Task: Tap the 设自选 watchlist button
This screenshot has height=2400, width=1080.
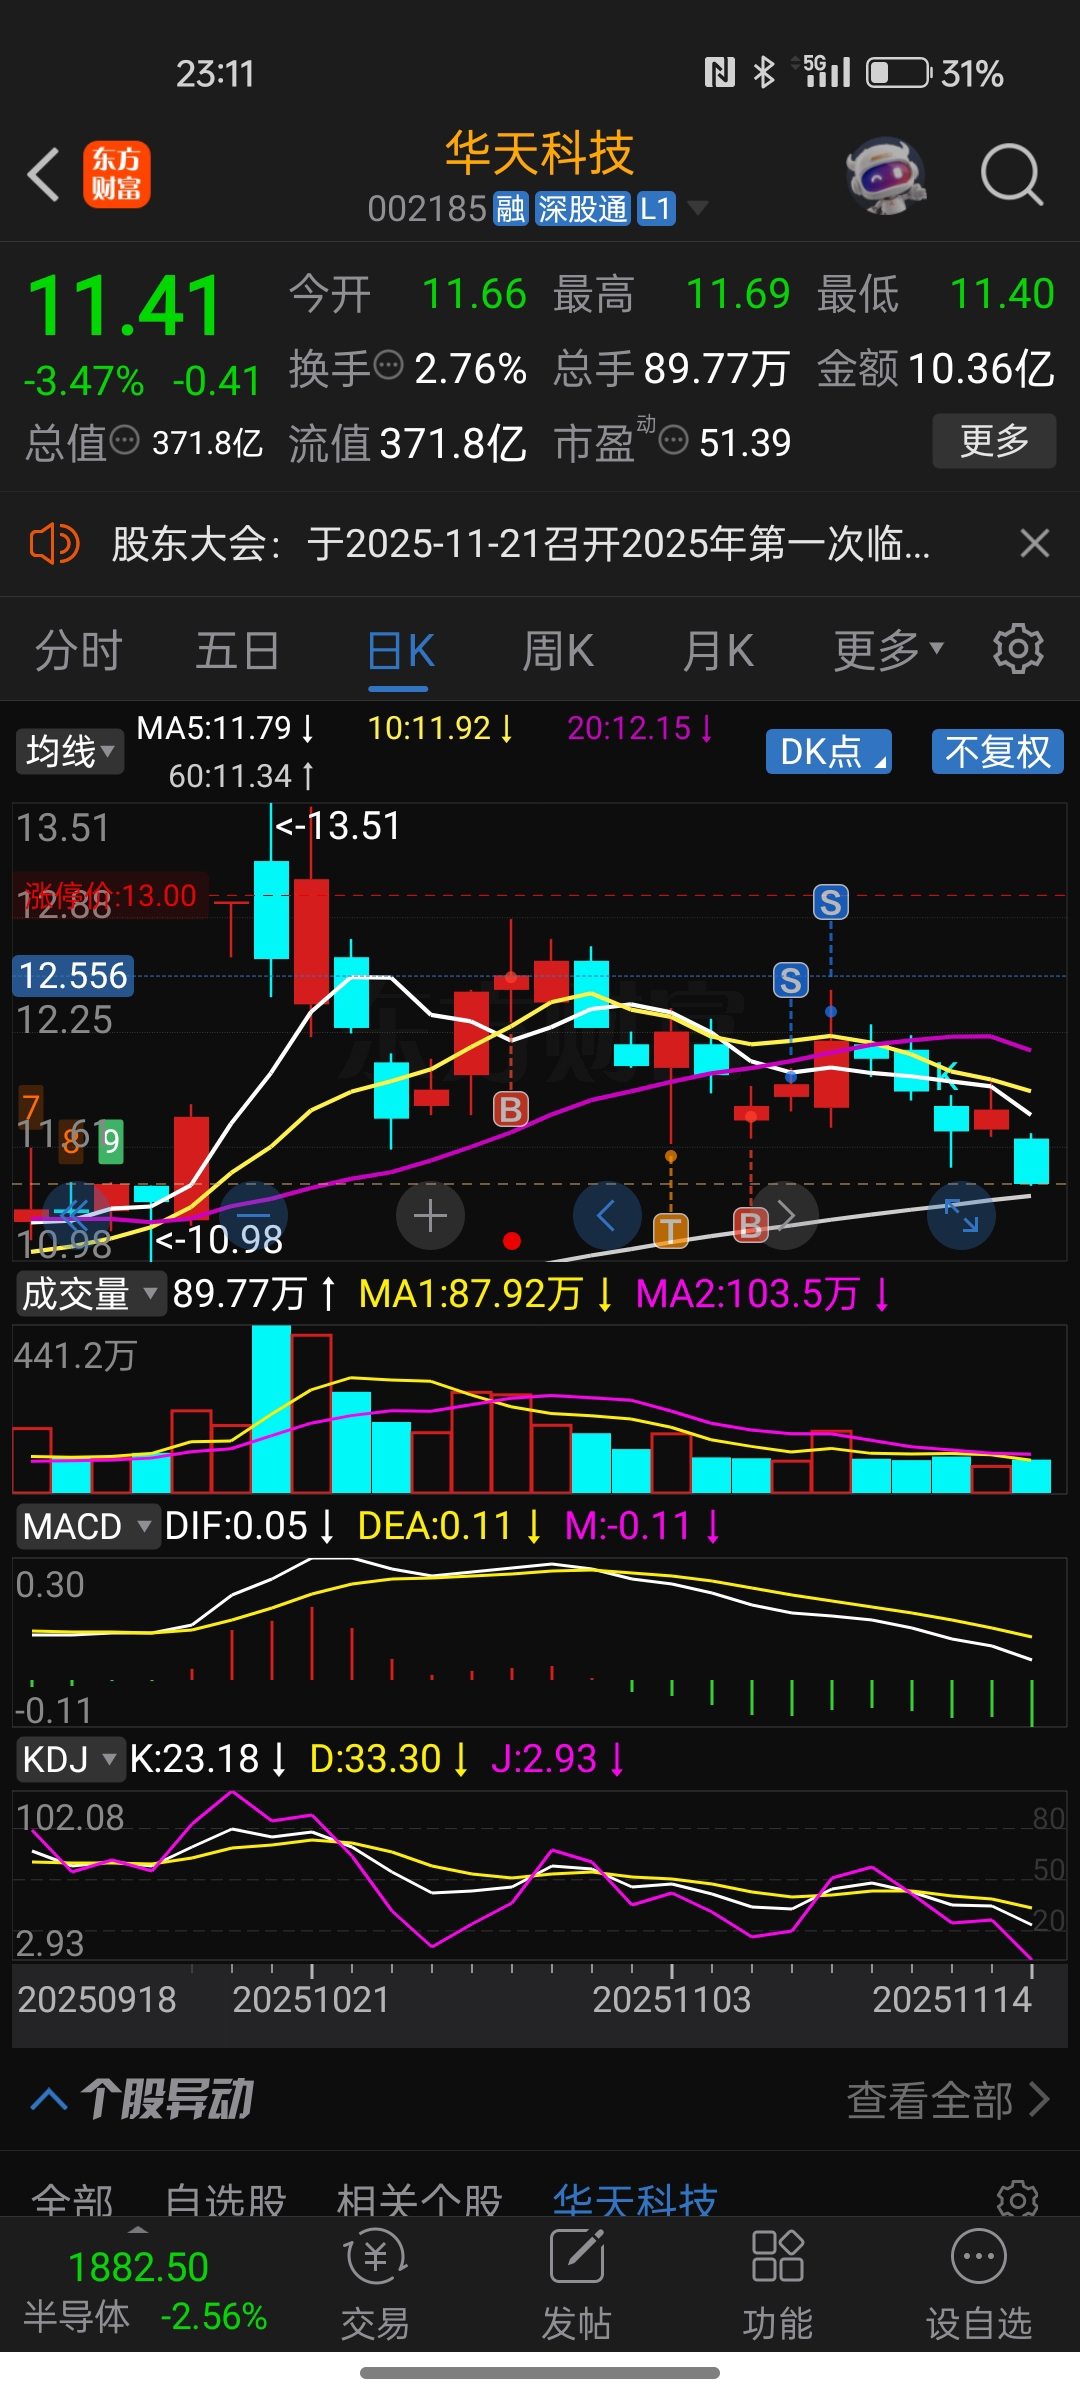Action: coord(979,2285)
